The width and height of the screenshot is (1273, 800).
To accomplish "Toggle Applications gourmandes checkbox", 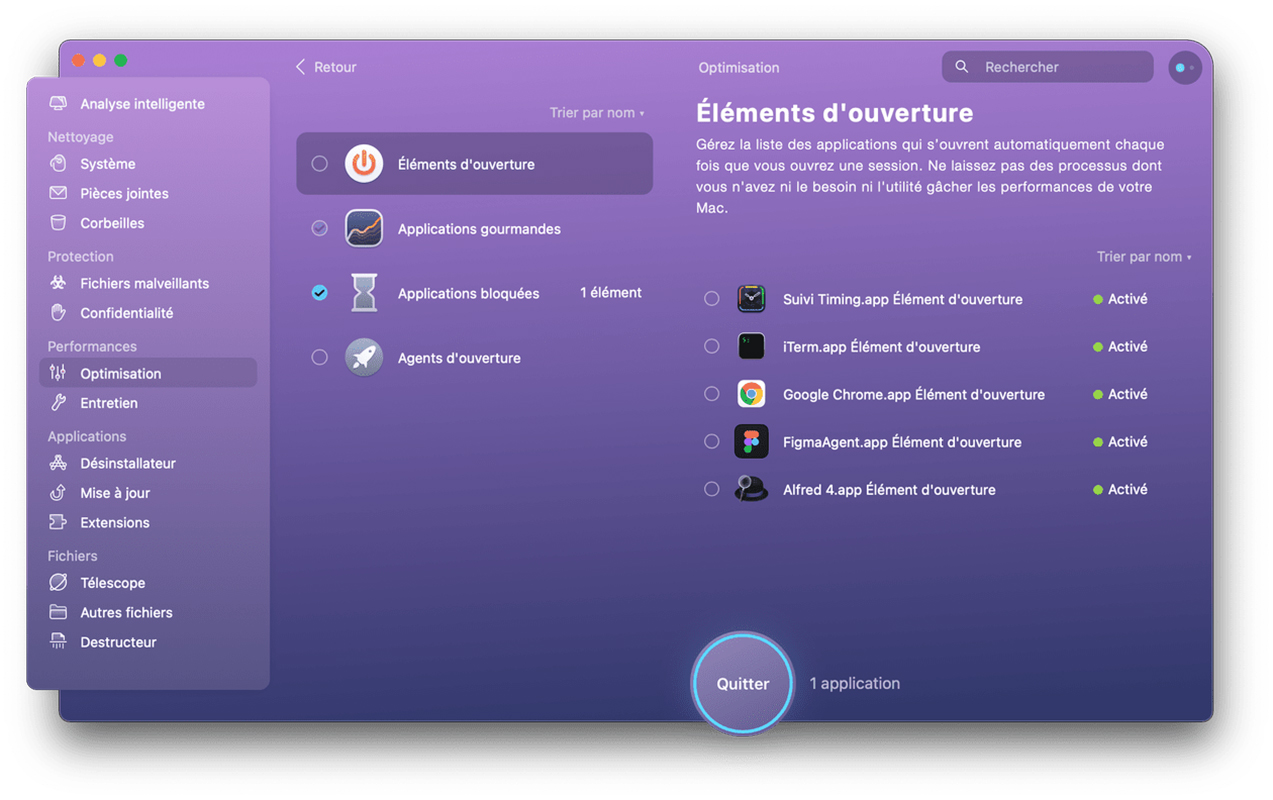I will (319, 228).
